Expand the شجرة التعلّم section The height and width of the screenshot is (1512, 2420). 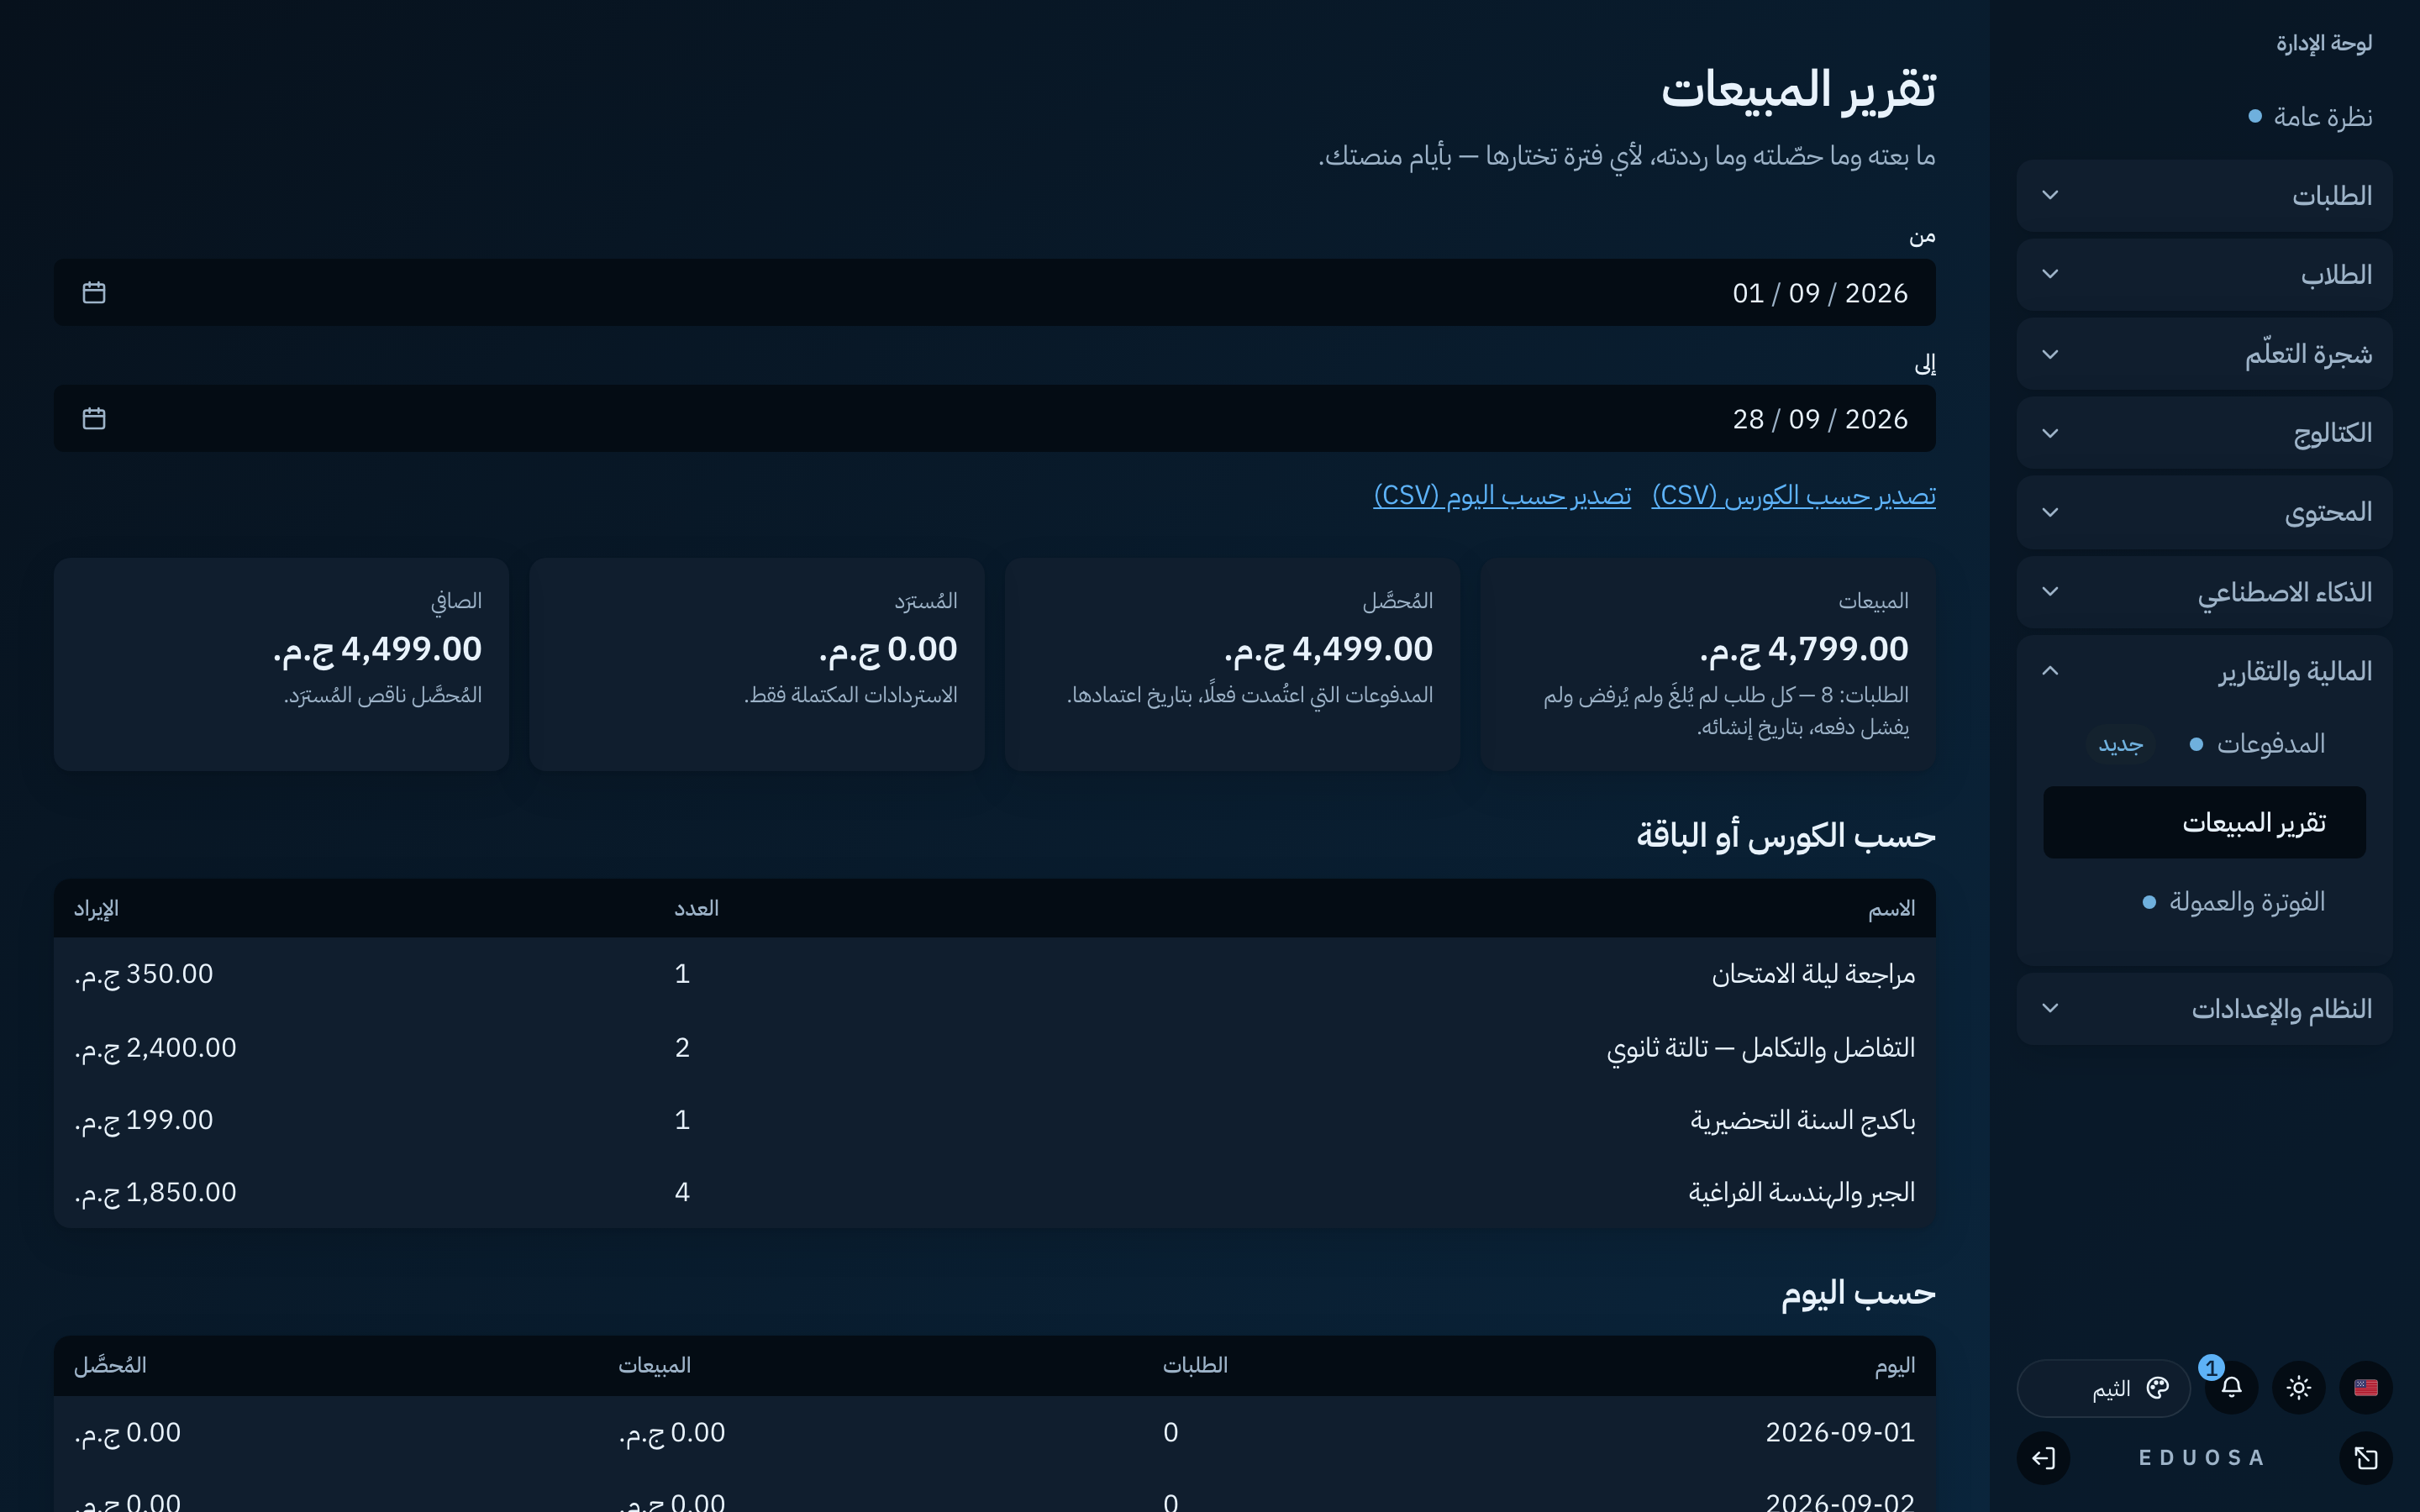[2204, 354]
